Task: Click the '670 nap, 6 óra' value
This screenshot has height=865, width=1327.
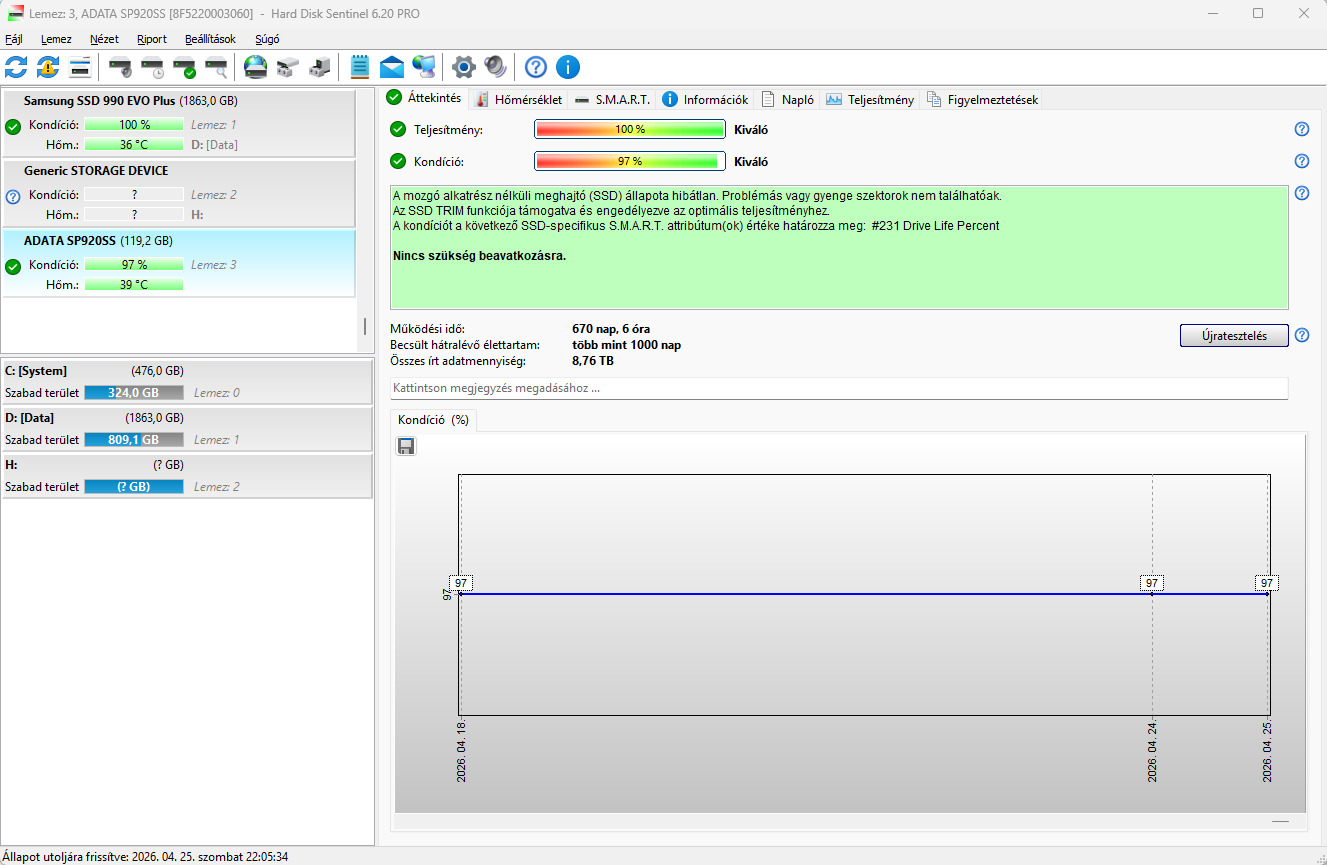Action: 611,329
